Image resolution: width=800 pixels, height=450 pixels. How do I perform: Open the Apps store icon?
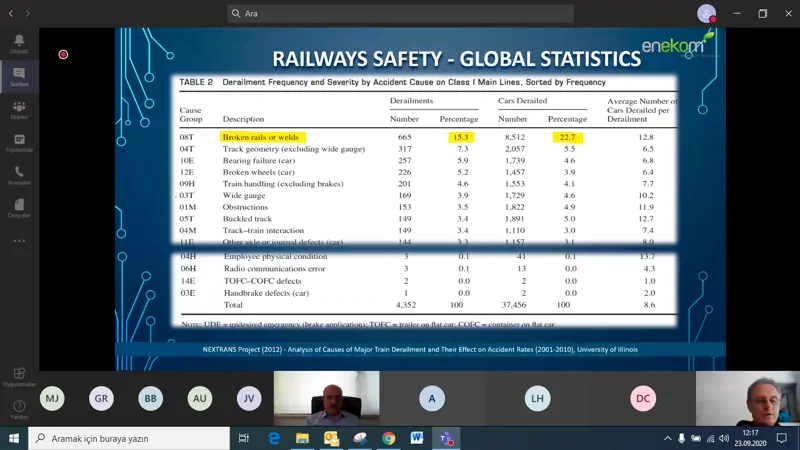(19, 377)
